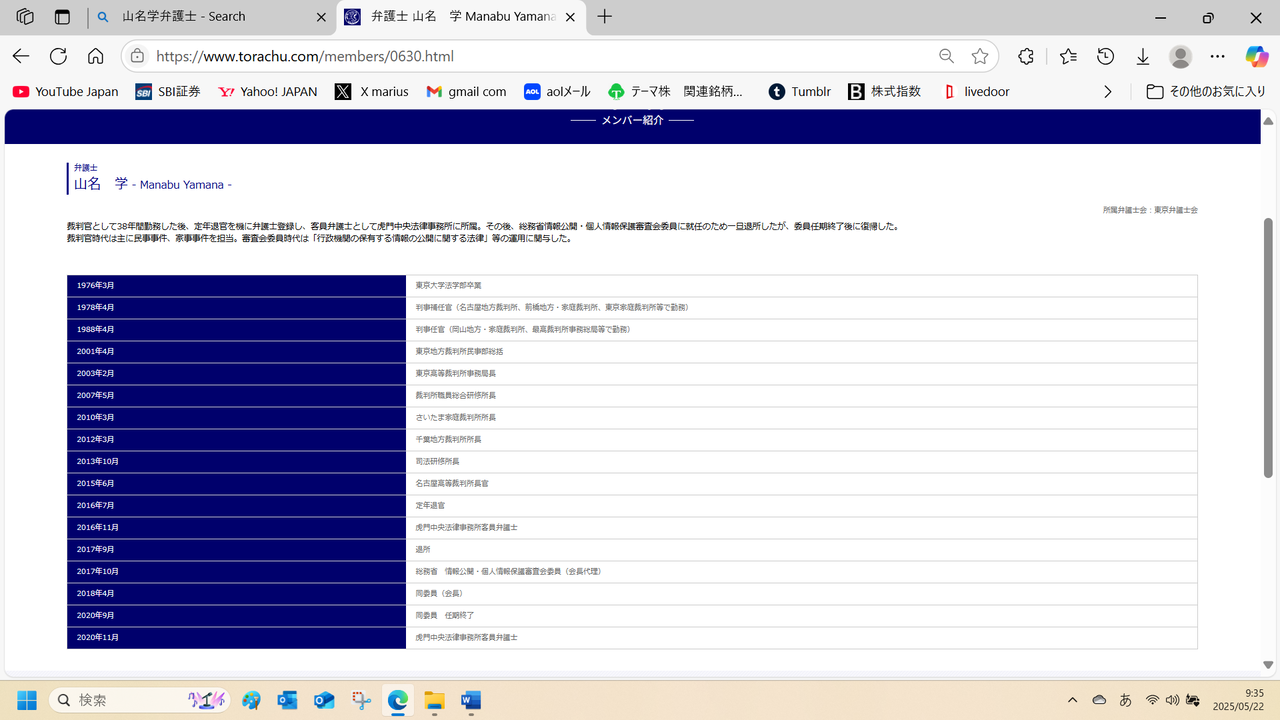Open the browser home page
Screen dimensions: 1280x720
[95, 56]
